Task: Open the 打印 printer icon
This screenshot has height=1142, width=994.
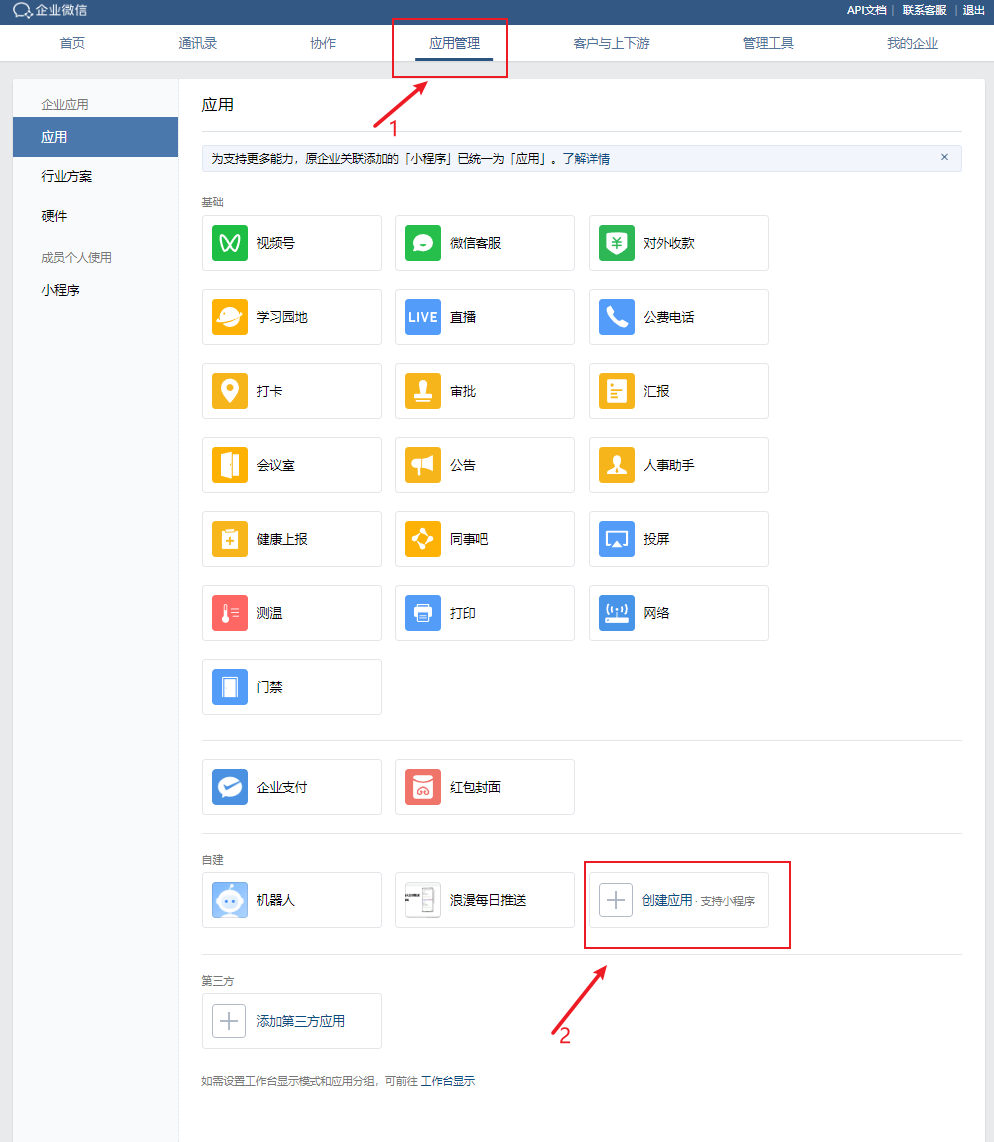Action: [423, 613]
